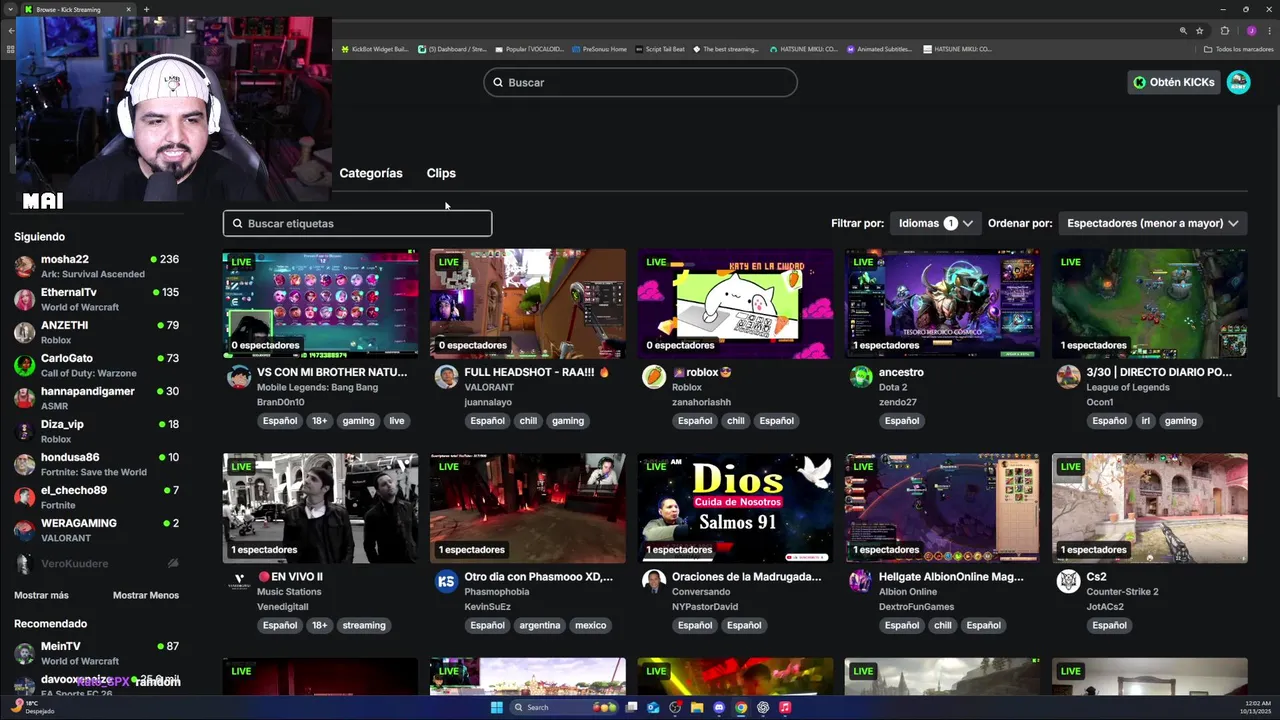The width and height of the screenshot is (1280, 720).
Task: Click Mostrar Menos in sidebar
Action: [146, 595]
